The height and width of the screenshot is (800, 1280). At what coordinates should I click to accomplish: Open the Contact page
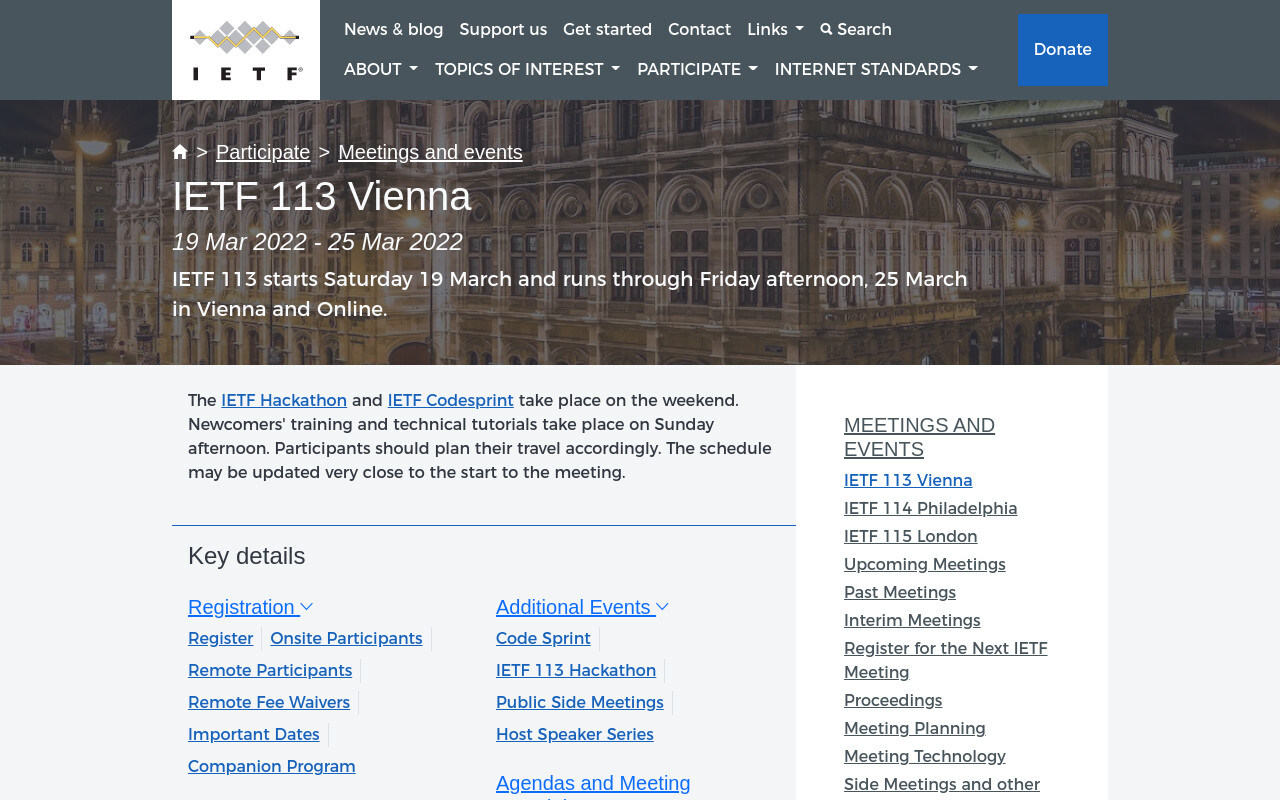pos(699,29)
